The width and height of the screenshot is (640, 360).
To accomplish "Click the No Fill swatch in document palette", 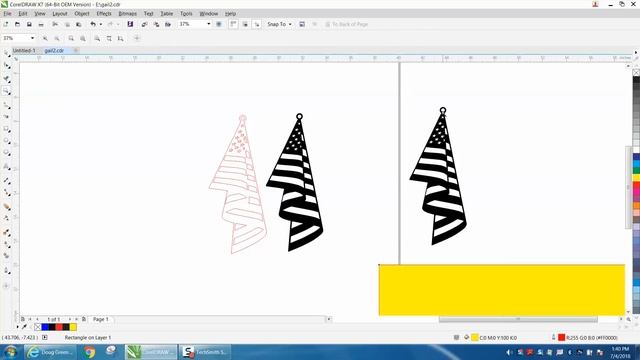I will click(x=38, y=327).
